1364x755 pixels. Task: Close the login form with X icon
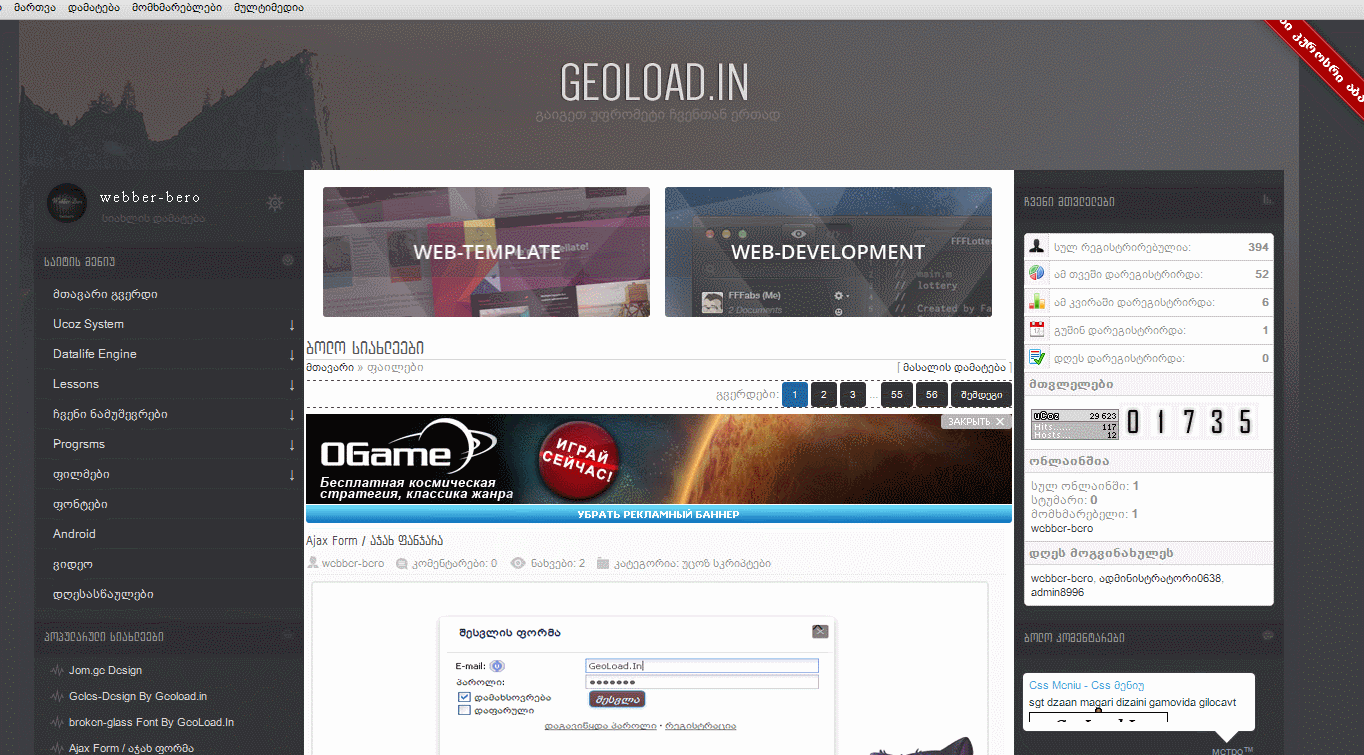click(820, 631)
